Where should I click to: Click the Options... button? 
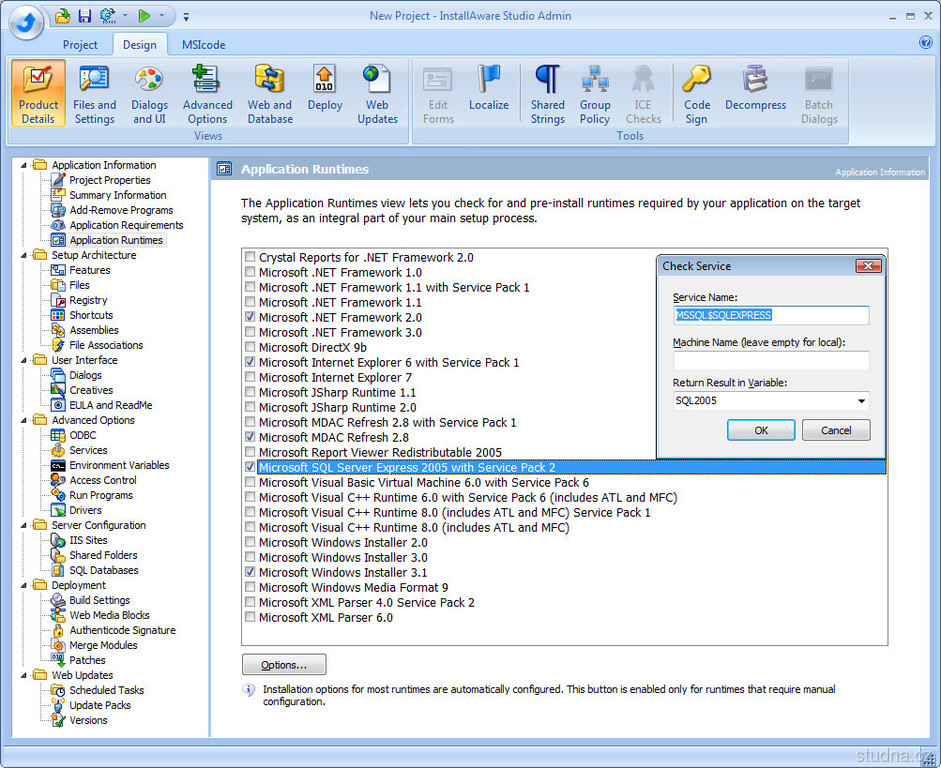[x=284, y=665]
